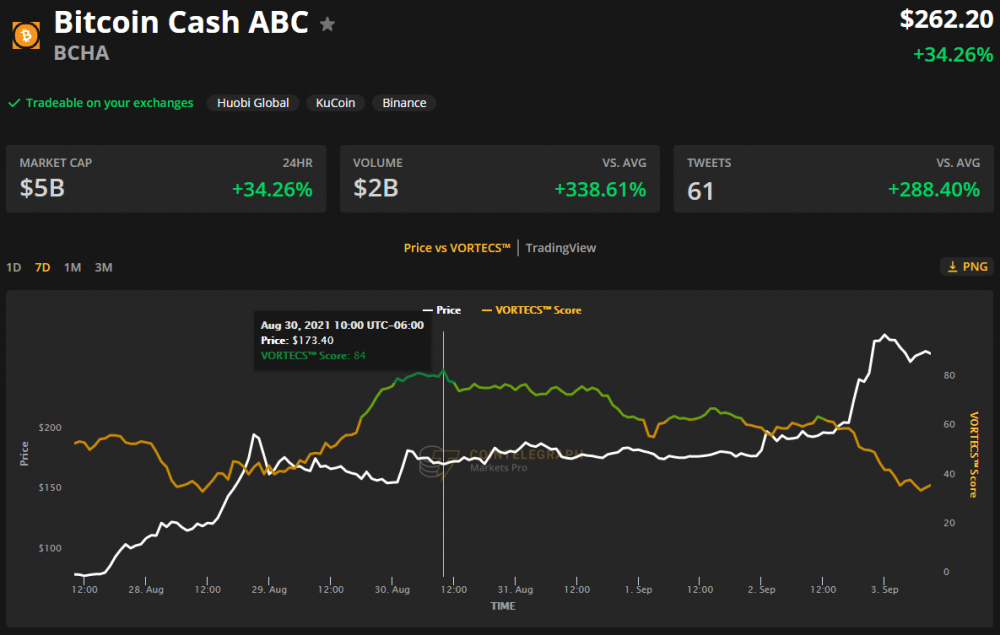Screen dimensions: 1000x635
Task: Click the Bitcoin Cash ABC title
Action: pyautogui.click(x=181, y=22)
